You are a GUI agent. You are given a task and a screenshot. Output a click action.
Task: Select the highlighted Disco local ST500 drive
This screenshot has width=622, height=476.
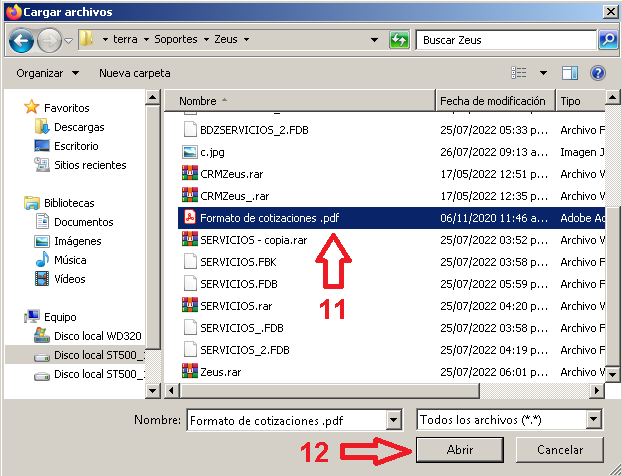75,355
